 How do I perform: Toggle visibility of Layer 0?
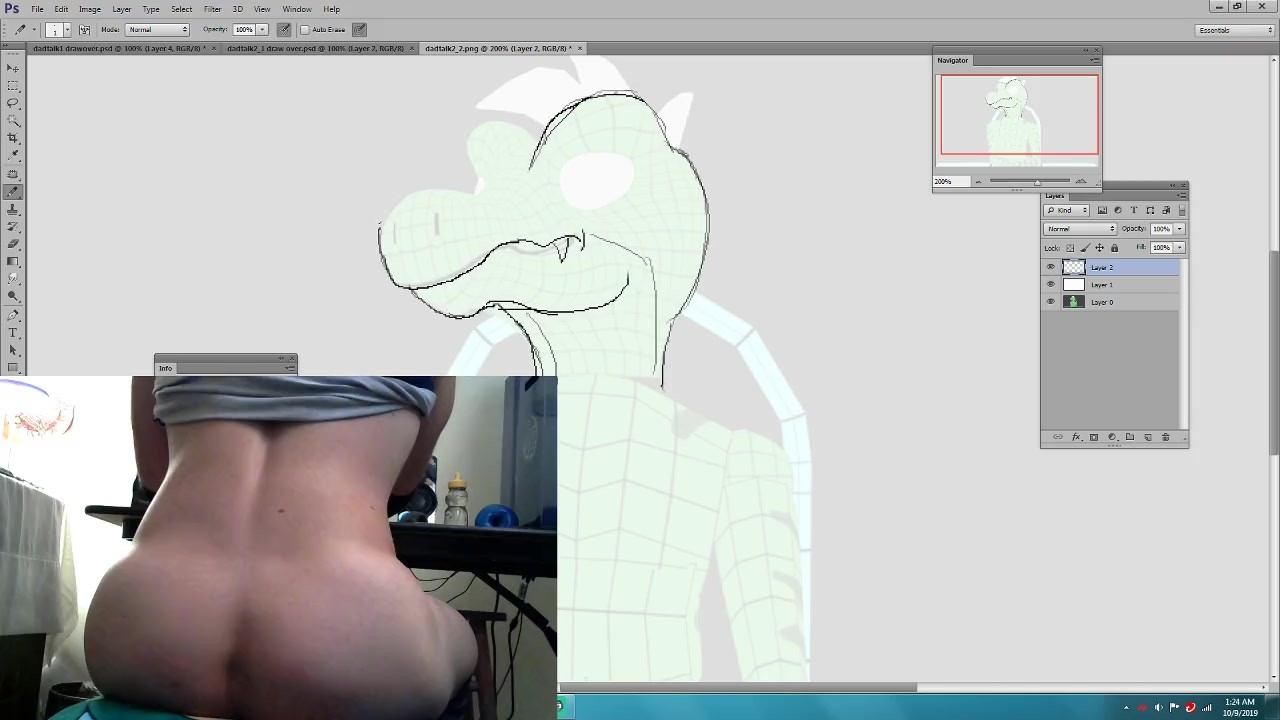click(x=1050, y=302)
